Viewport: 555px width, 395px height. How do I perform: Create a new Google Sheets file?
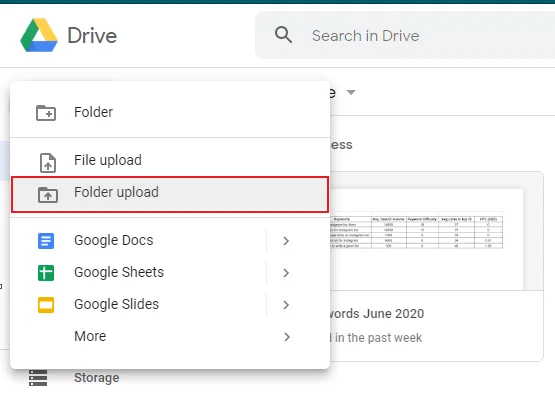[138, 273]
